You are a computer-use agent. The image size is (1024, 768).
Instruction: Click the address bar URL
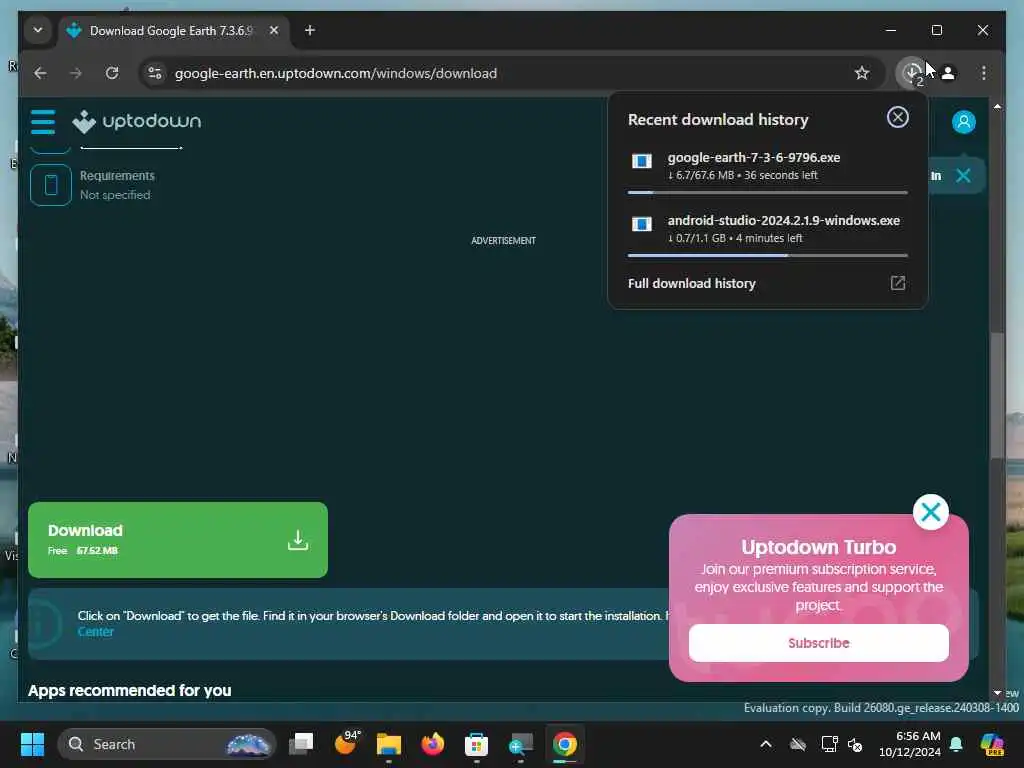[x=336, y=73]
